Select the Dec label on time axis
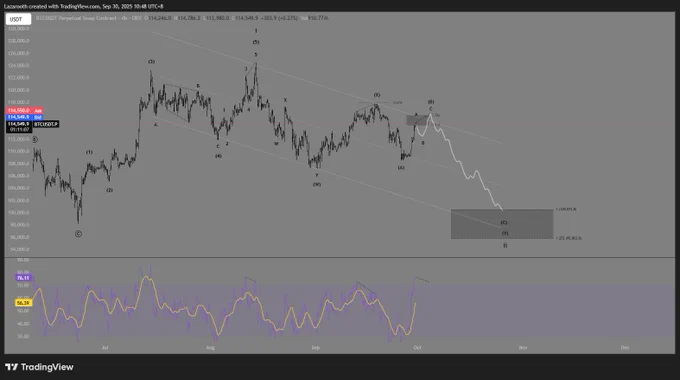This screenshot has width=680, height=380. pyautogui.click(x=625, y=348)
